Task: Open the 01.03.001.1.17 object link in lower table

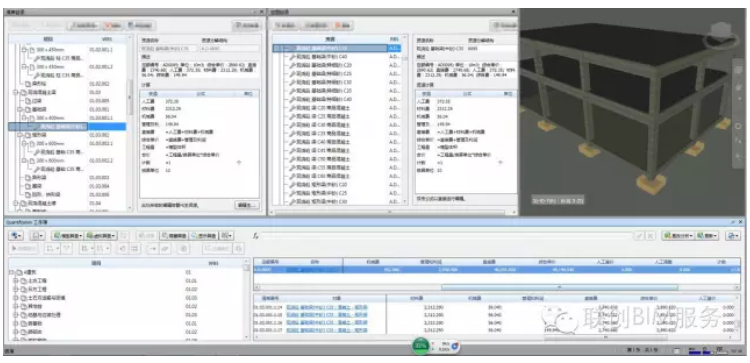Action: click(x=327, y=330)
